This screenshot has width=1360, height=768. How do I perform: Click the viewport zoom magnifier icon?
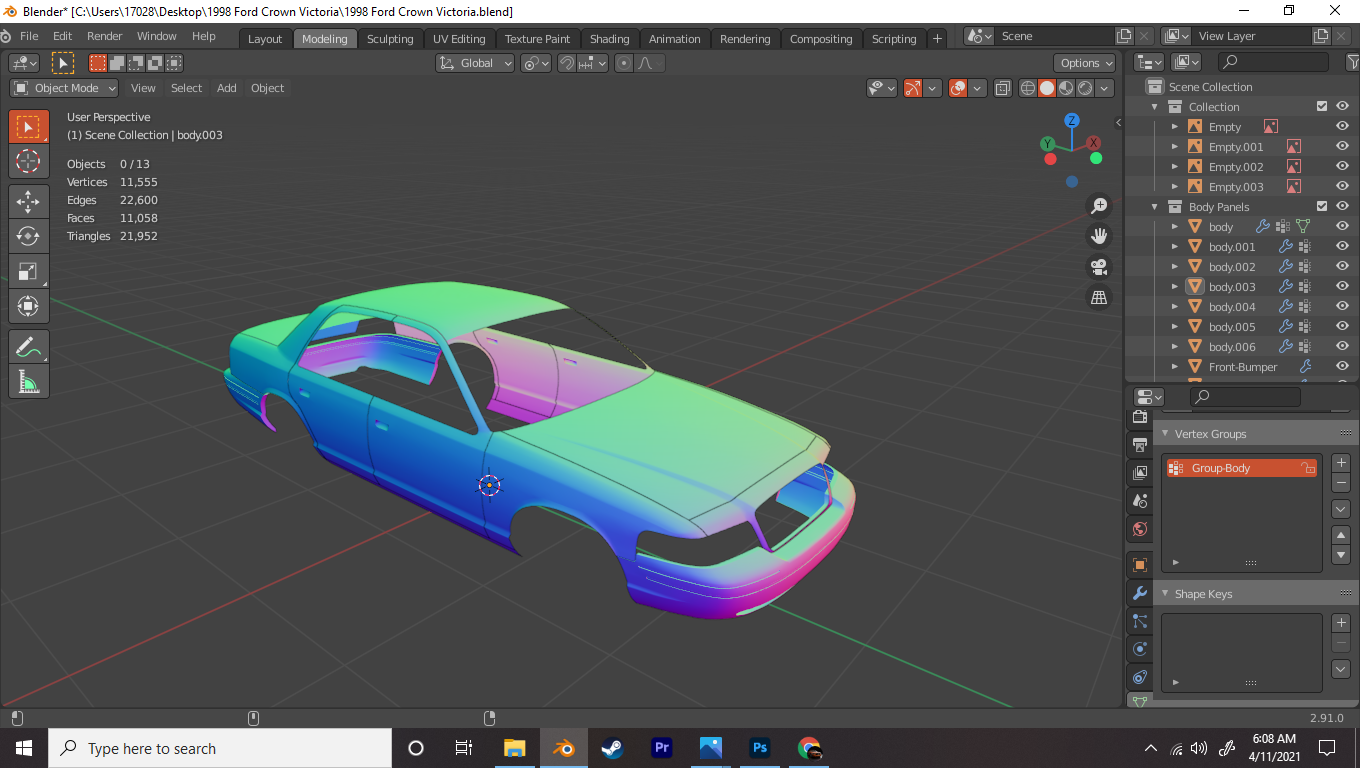click(1099, 206)
